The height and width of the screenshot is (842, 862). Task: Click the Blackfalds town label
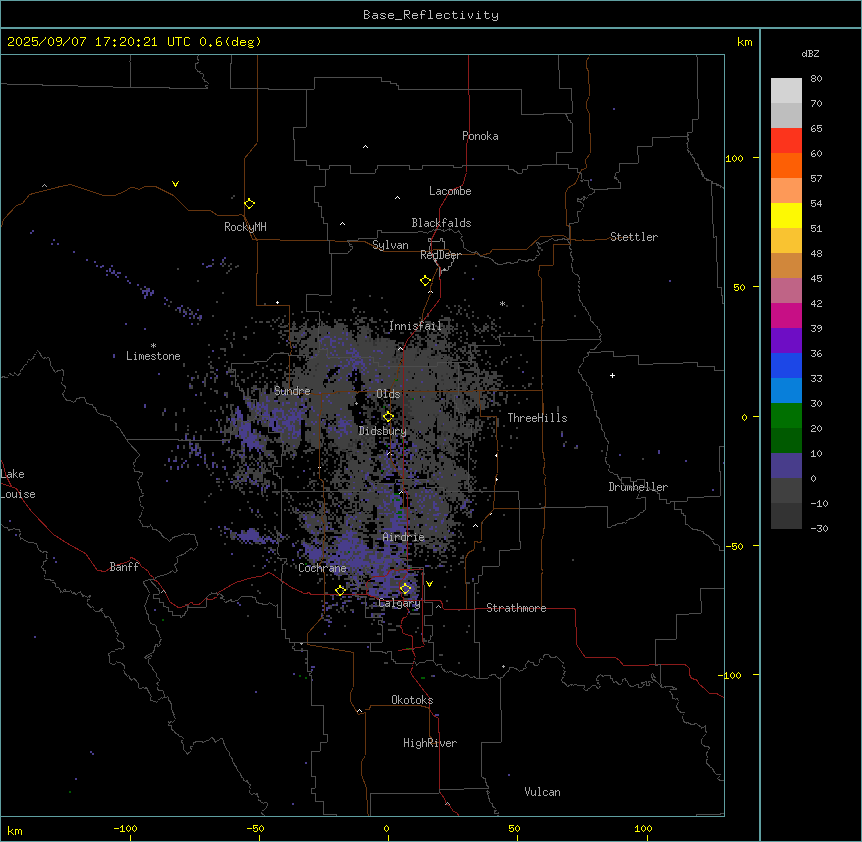(441, 223)
